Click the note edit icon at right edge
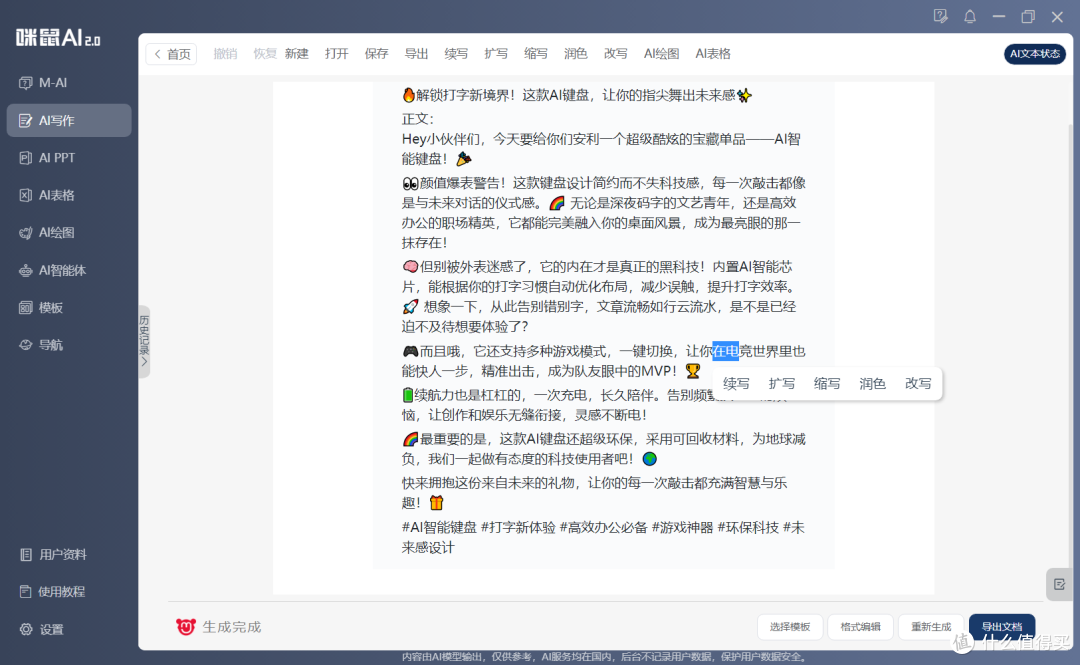The width and height of the screenshot is (1080, 665). point(1059,584)
